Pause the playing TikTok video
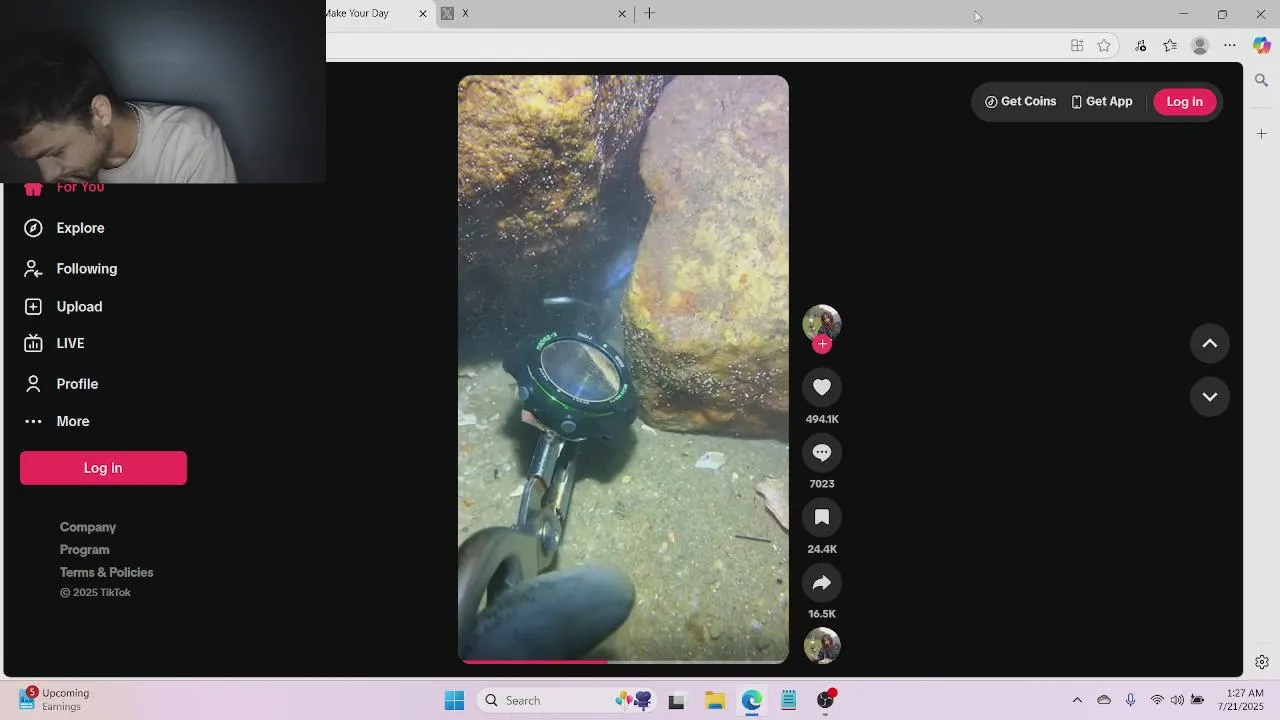Screen dimensions: 1280x720 click(623, 369)
